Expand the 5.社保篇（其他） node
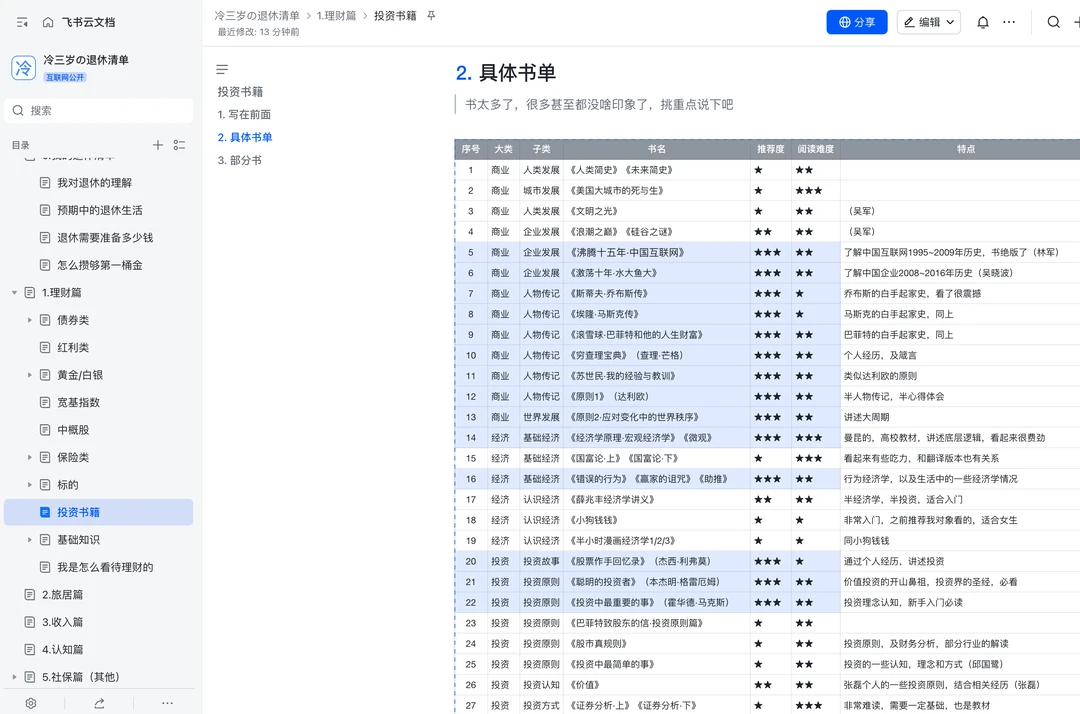Viewport: 1080px width, 714px height. point(14,677)
